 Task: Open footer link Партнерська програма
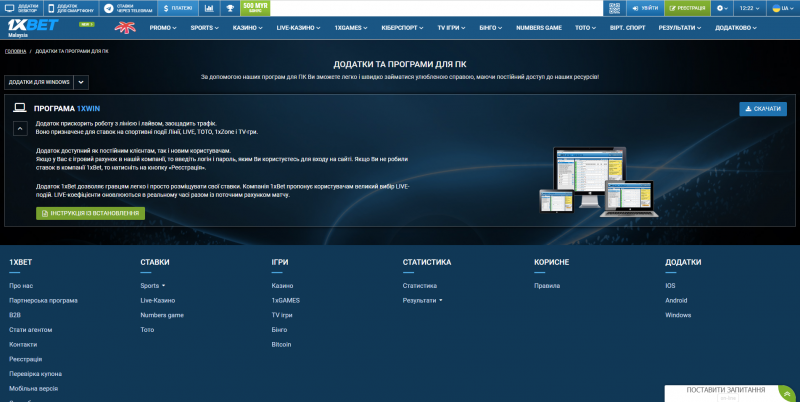[x=43, y=300]
